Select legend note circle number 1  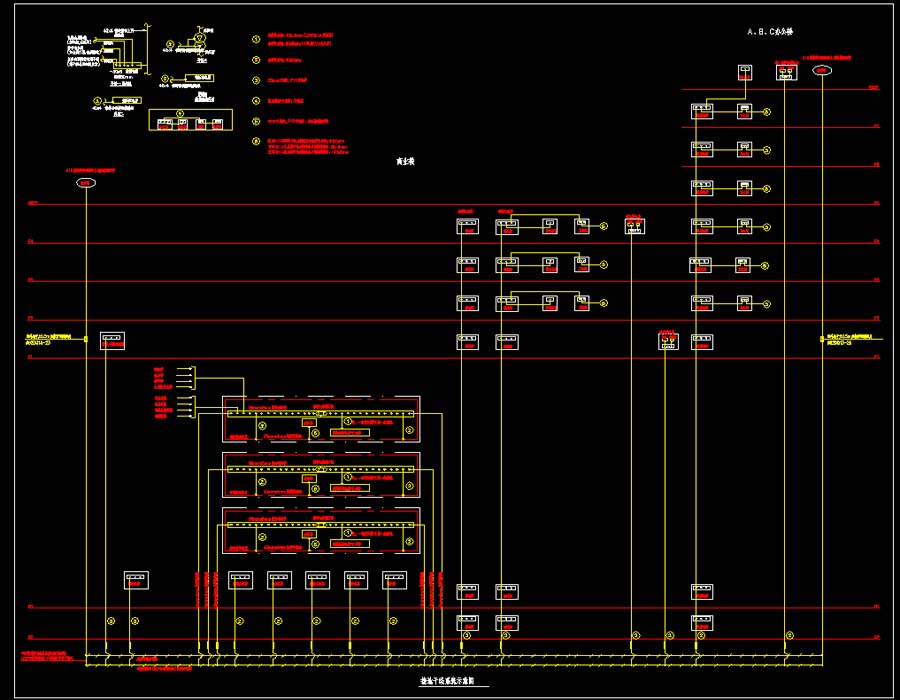click(x=256, y=39)
